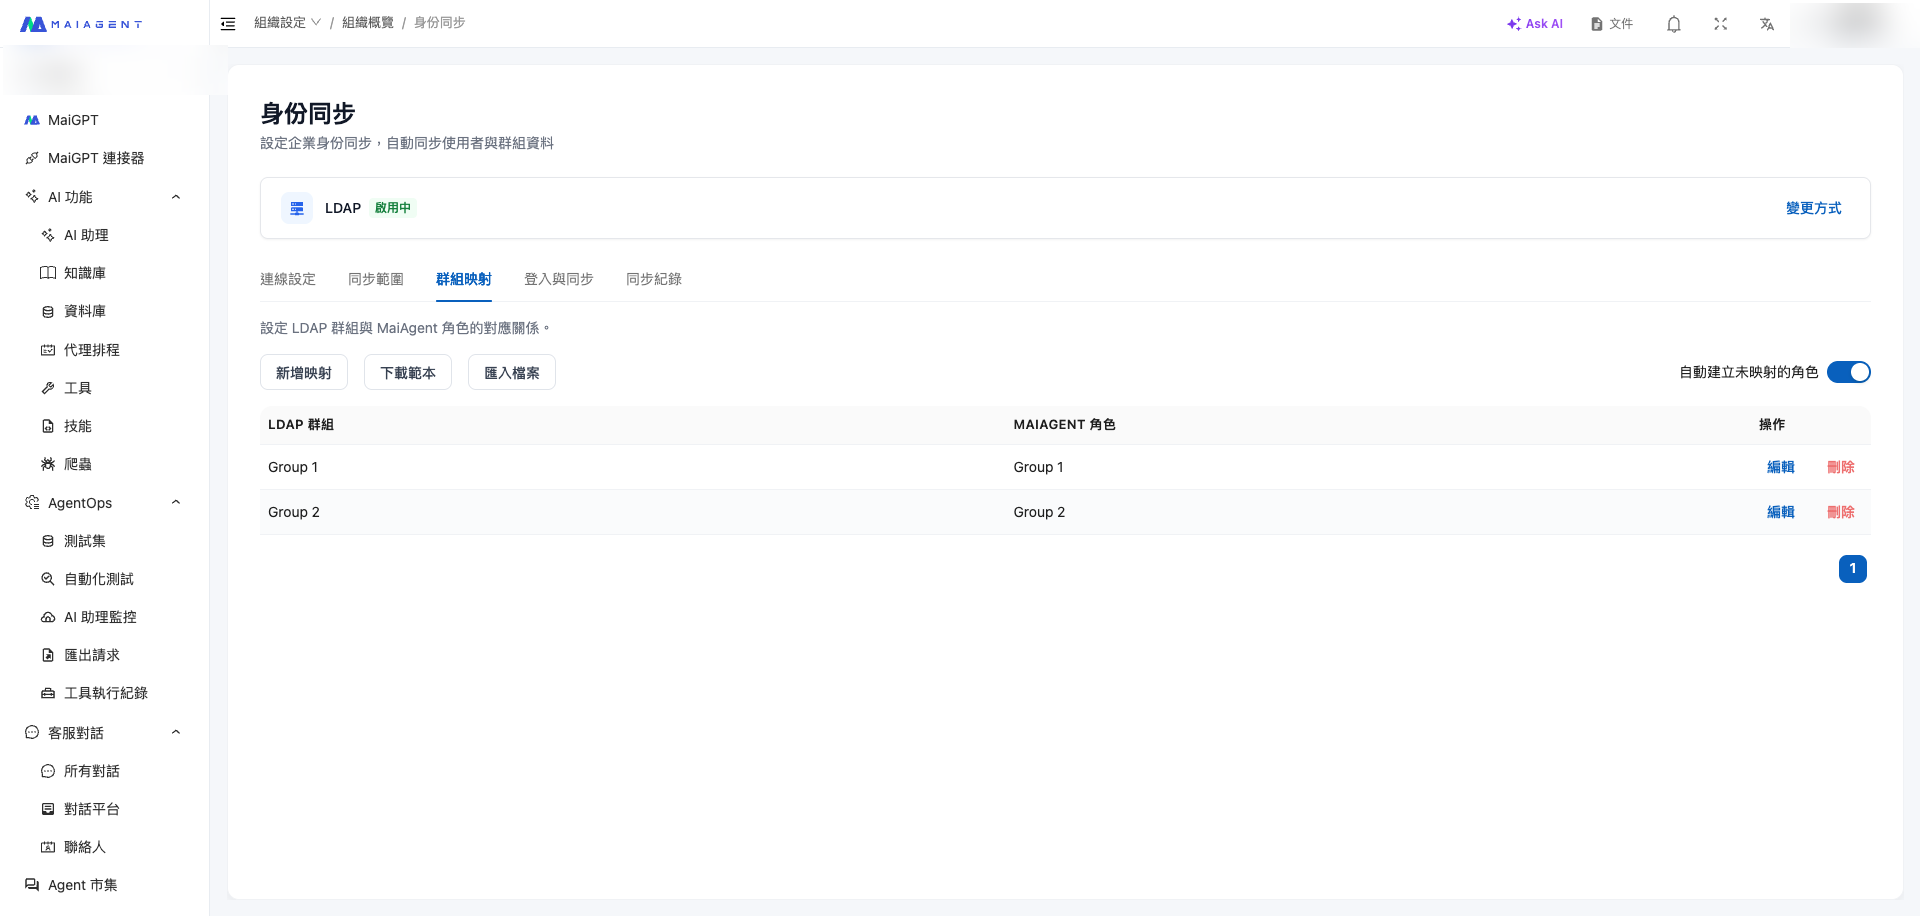
Task: Collapse the AI 功能 section
Action: (x=176, y=197)
